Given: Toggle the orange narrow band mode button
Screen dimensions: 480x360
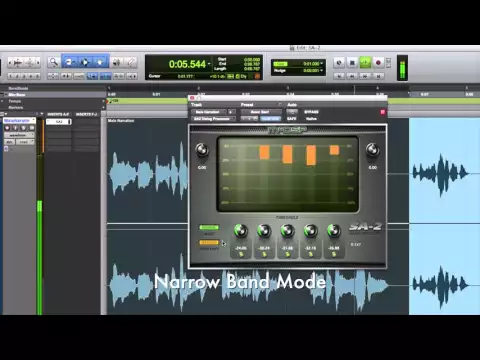Looking at the screenshot, I should pyautogui.click(x=209, y=242).
